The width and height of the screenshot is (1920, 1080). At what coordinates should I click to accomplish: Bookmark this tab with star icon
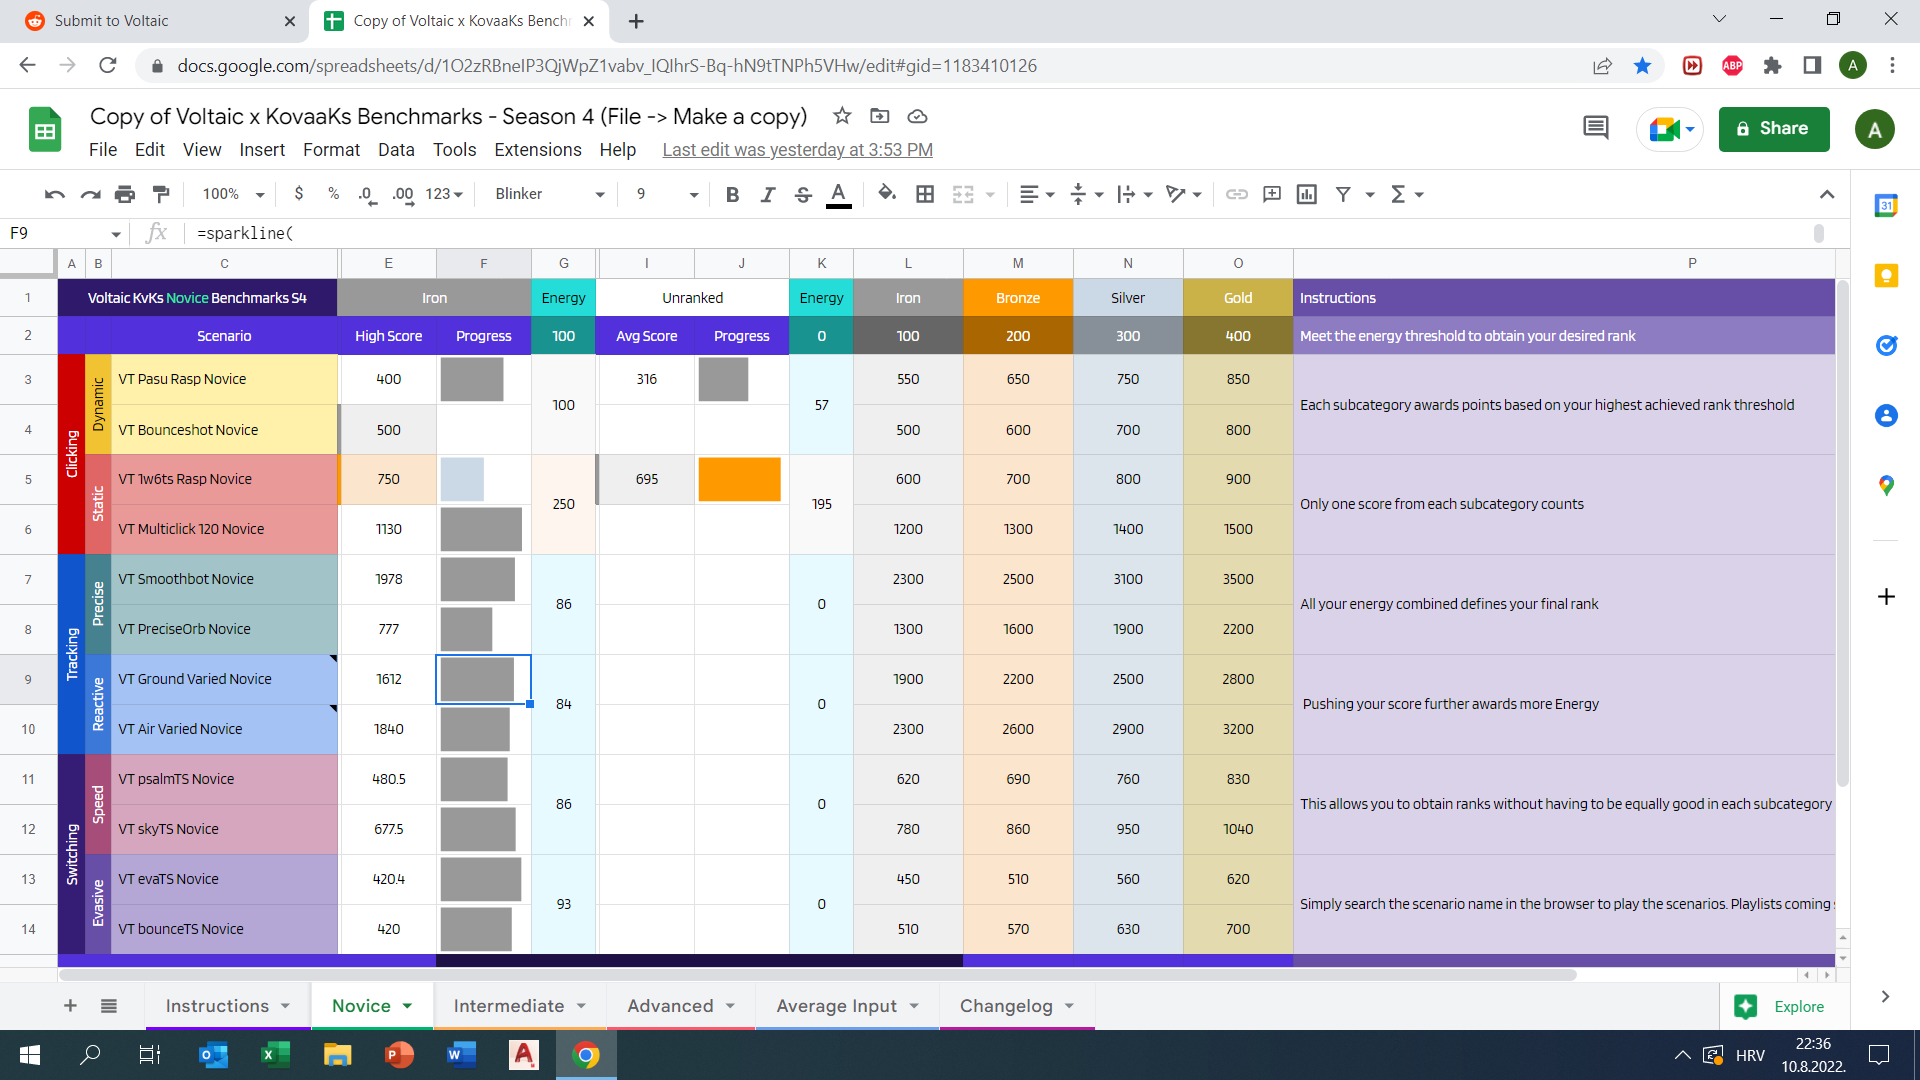click(1642, 66)
